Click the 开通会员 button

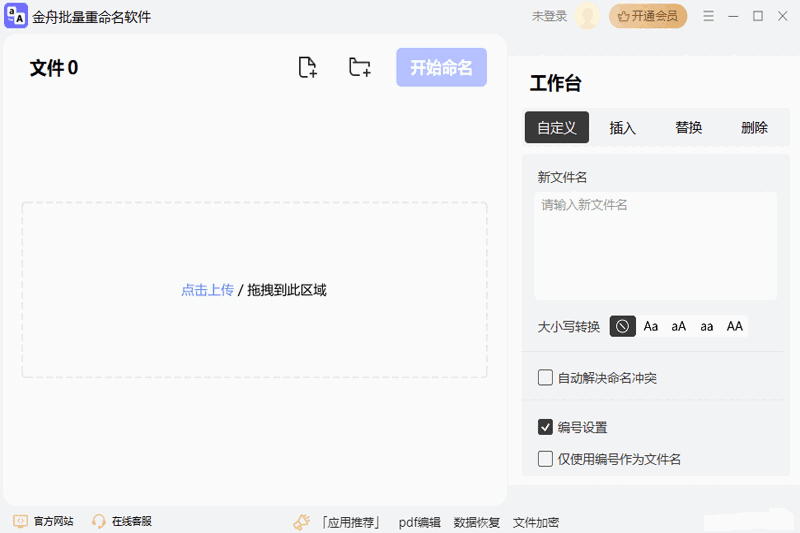tap(647, 16)
